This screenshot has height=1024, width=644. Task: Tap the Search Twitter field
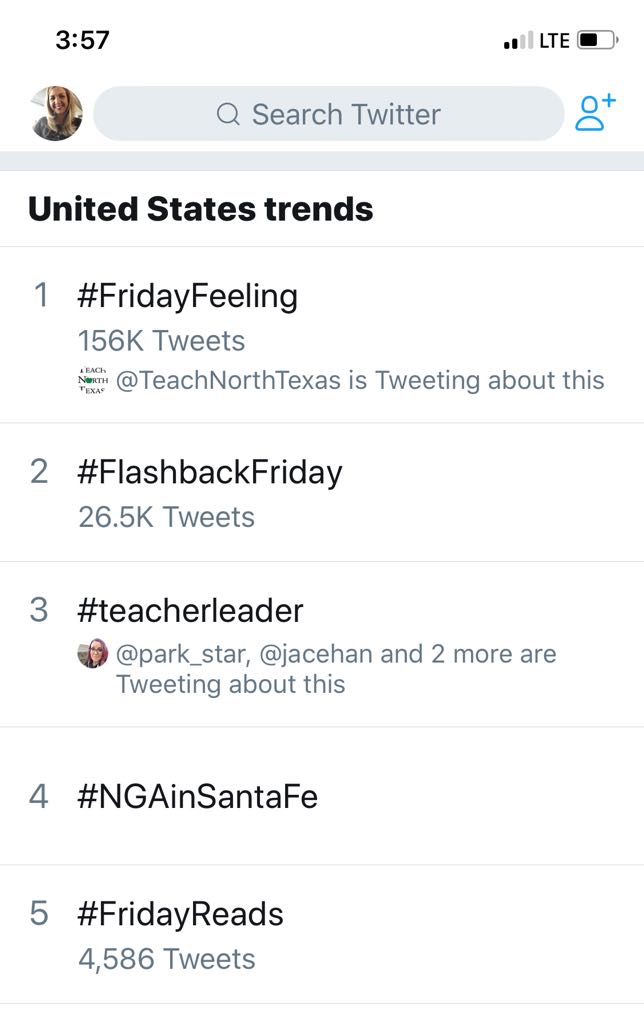(x=345, y=114)
